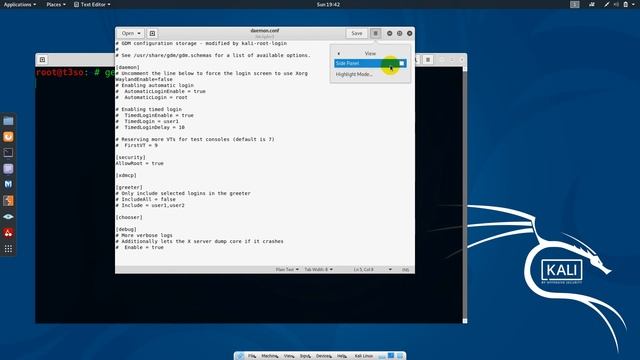Open the Ln 5, Col 8 position dropdown
This screenshot has height=360, width=640.
(372, 269)
